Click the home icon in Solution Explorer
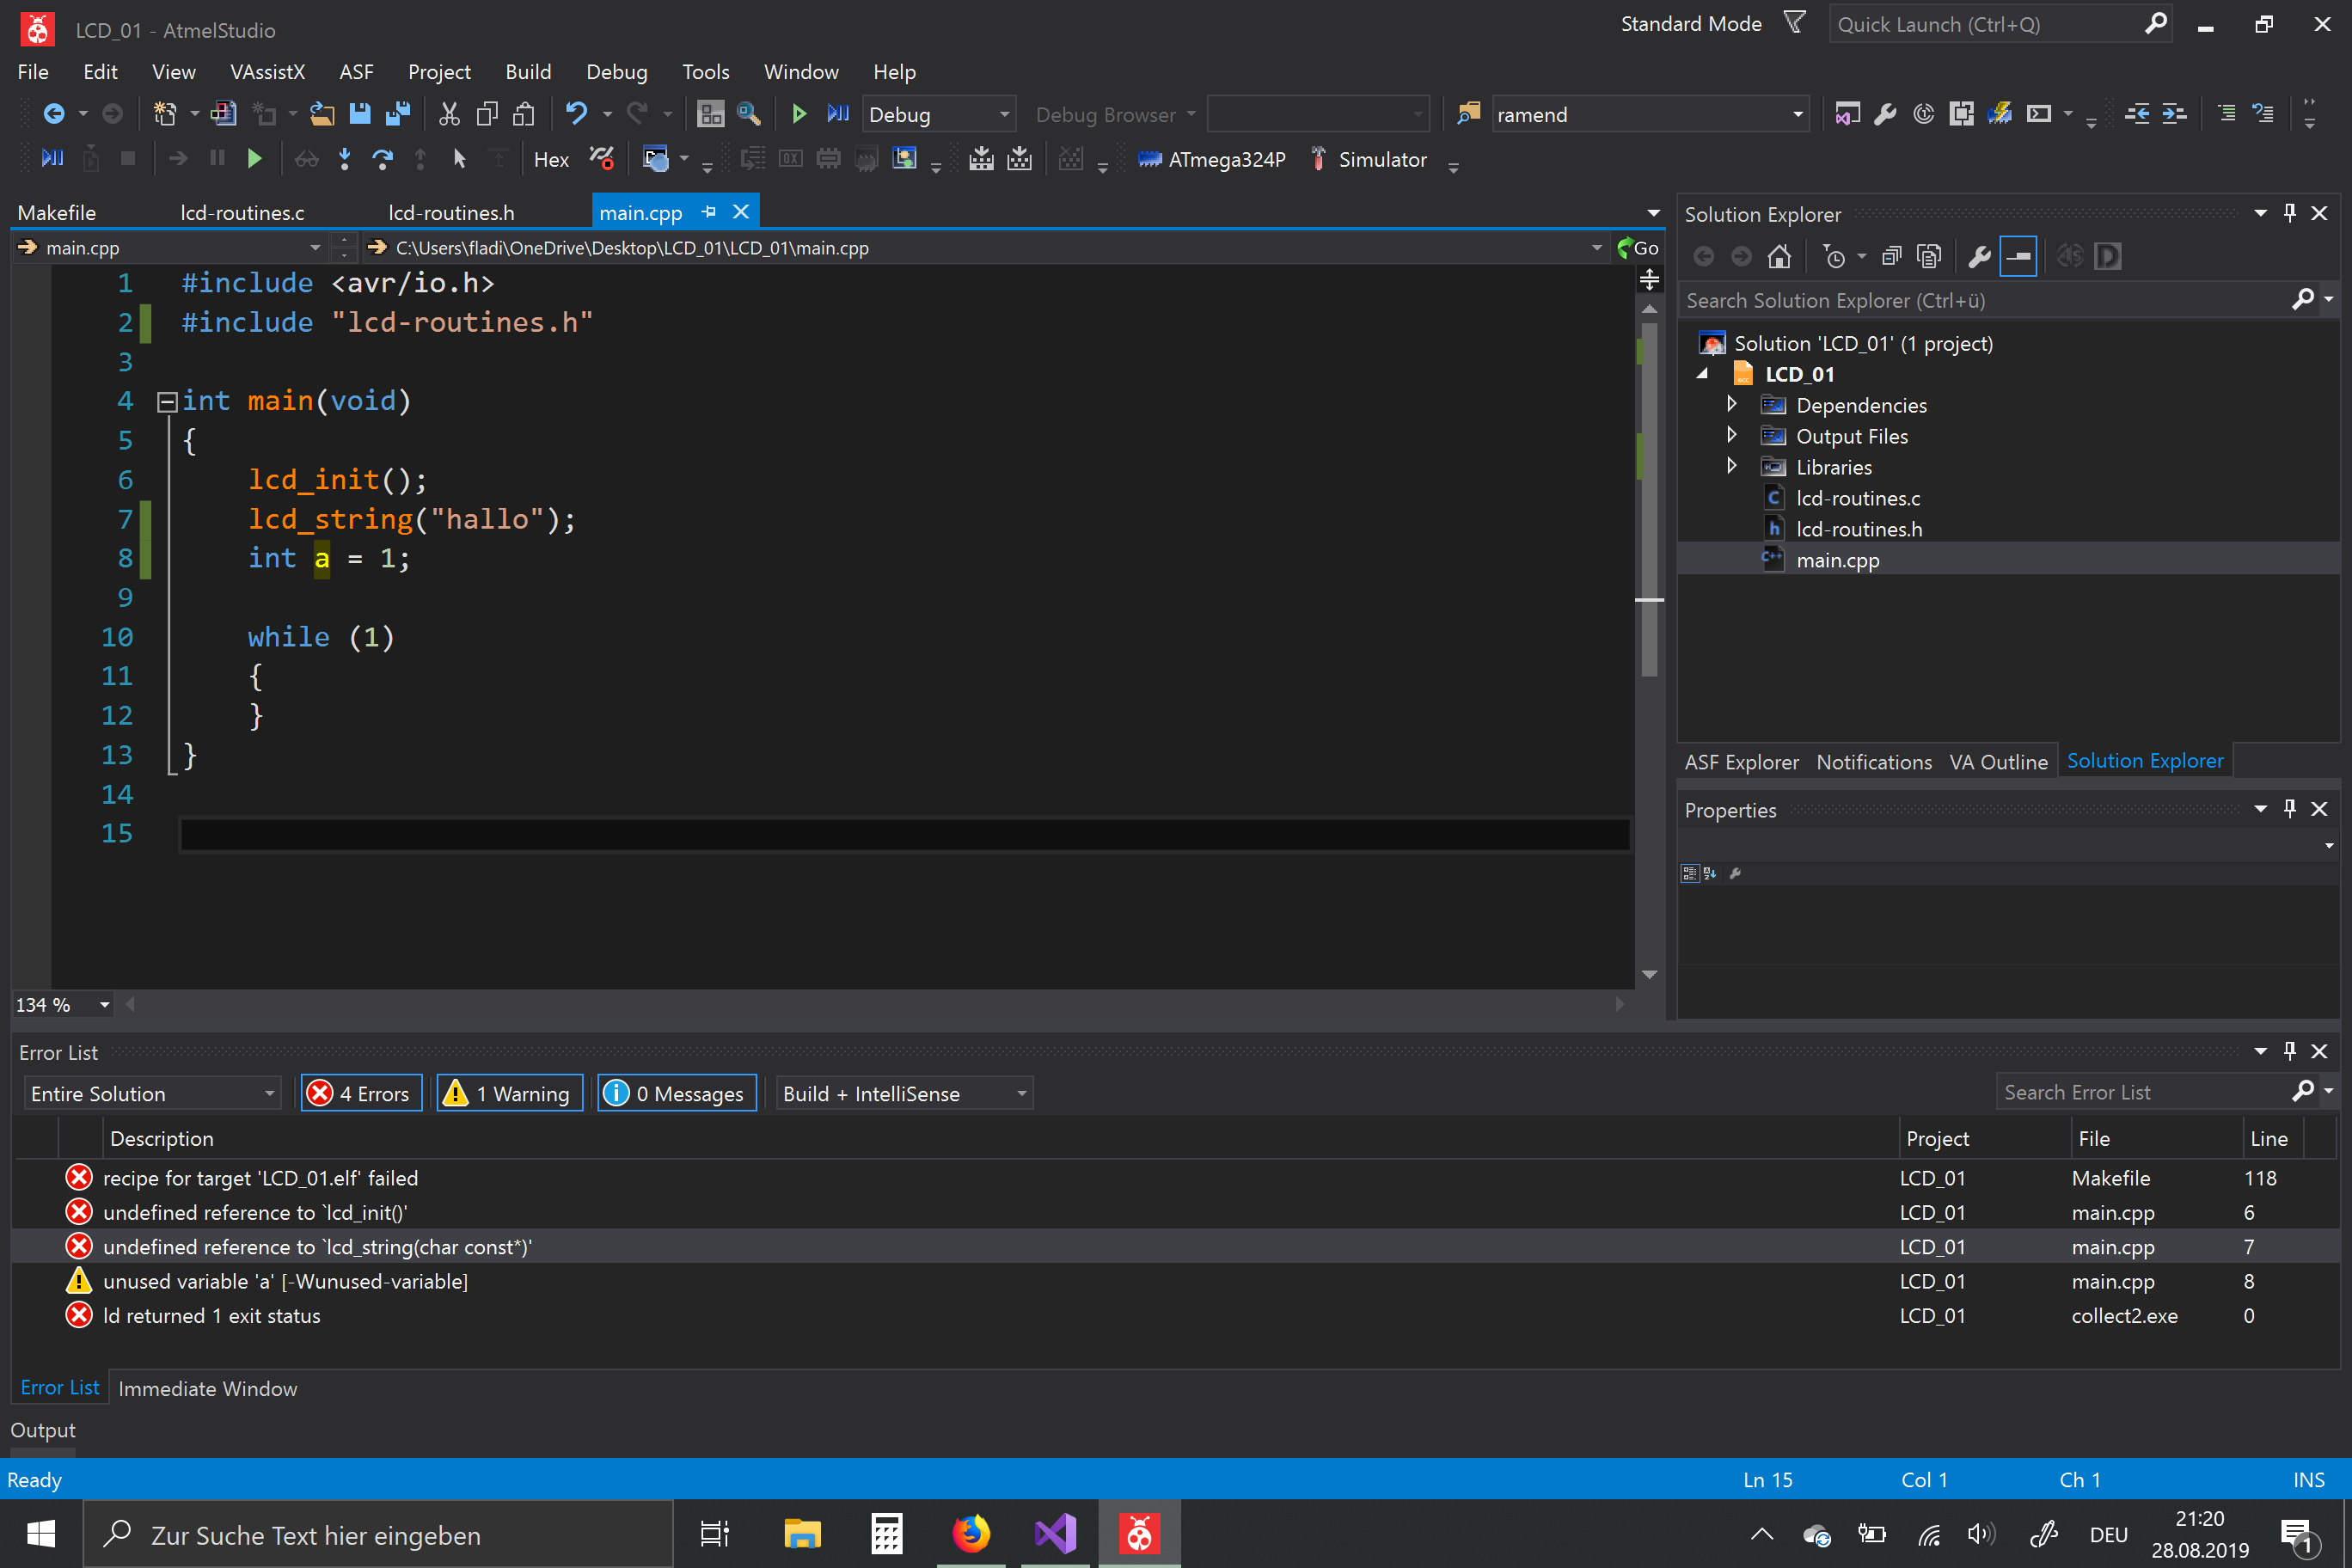The height and width of the screenshot is (1568, 2352). tap(1778, 256)
